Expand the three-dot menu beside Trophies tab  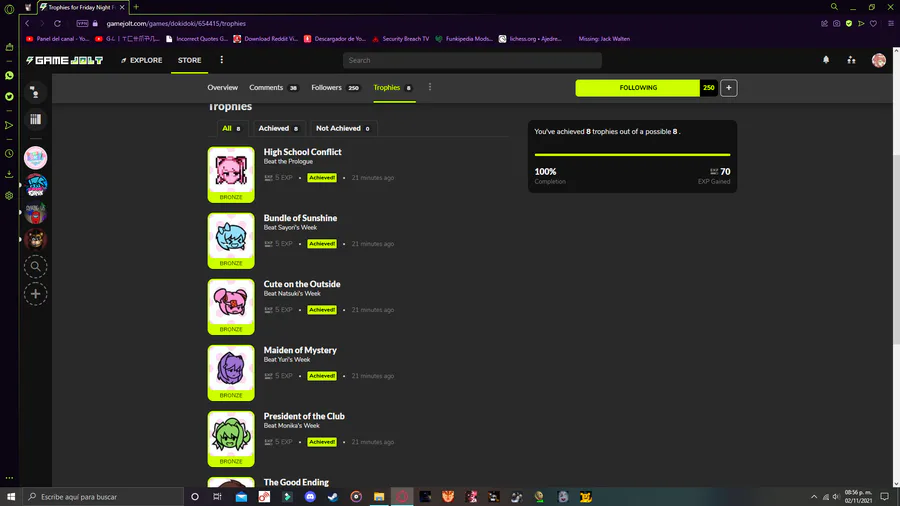[x=430, y=87]
